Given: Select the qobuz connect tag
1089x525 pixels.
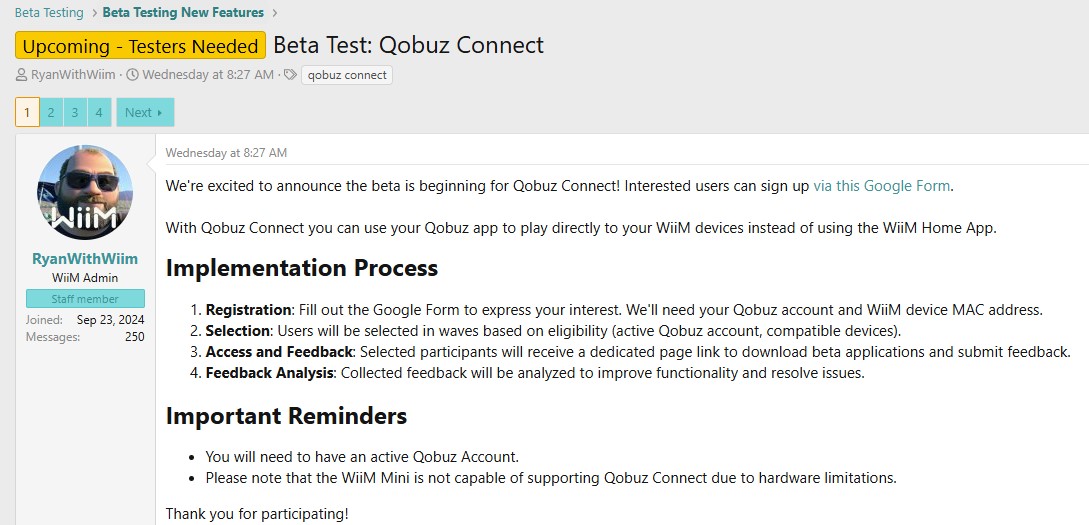Looking at the screenshot, I should tap(347, 75).
